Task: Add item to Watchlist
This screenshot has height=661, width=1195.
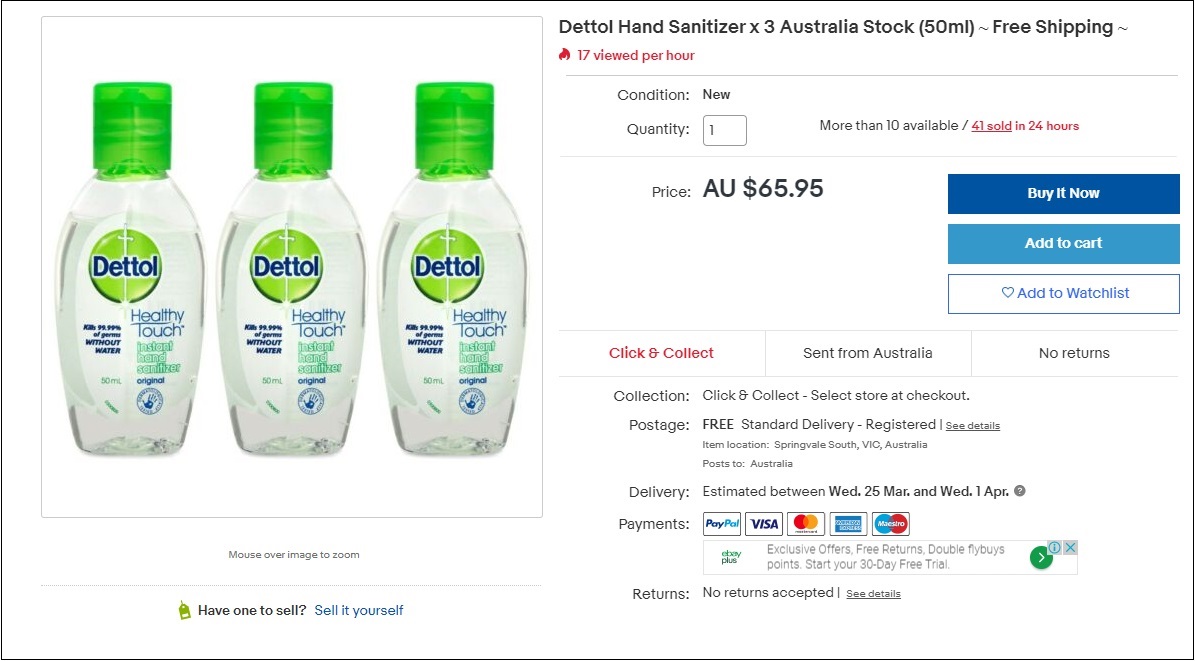Action: [x=1063, y=293]
